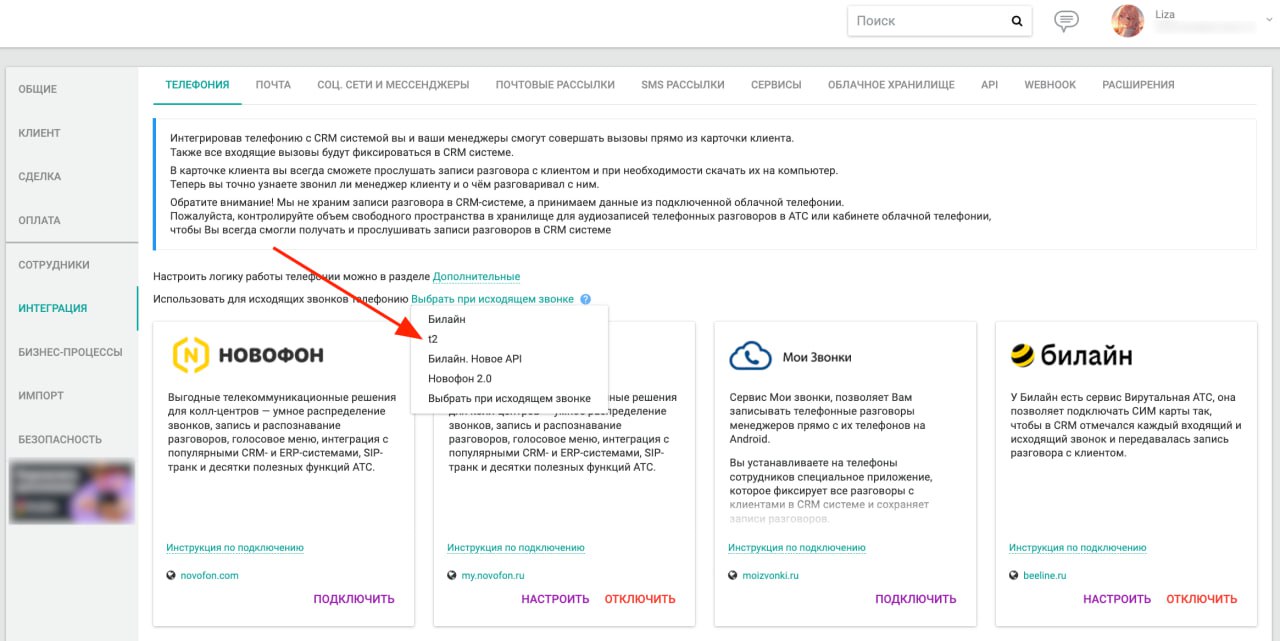Image resolution: width=1280 pixels, height=641 pixels.
Task: Visit the my.novofon.ru link
Action: coord(493,576)
